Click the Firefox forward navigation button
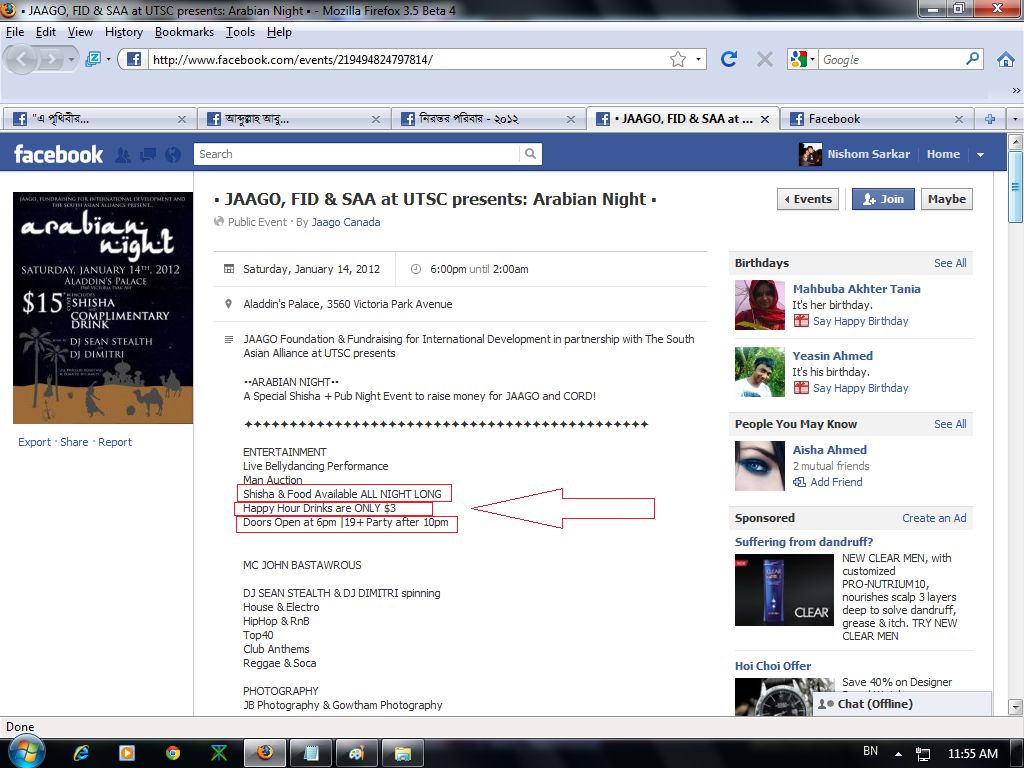The width and height of the screenshot is (1024, 768). coord(50,59)
